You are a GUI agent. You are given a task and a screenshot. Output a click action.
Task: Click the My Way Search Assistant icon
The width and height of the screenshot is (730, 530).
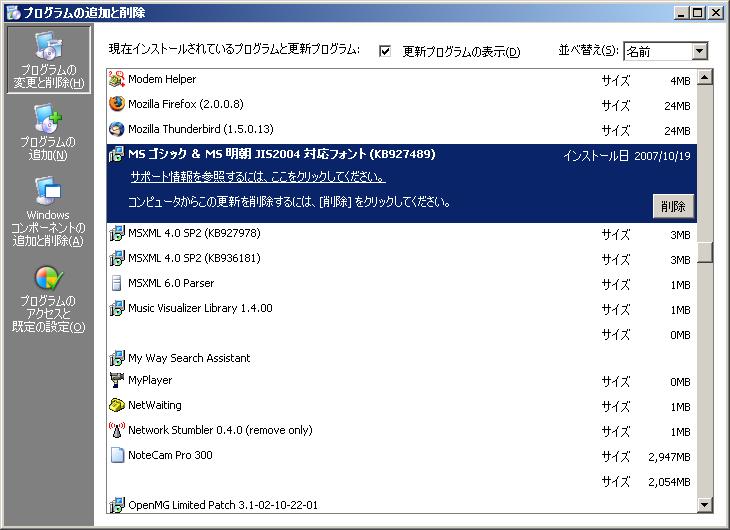pos(117,358)
